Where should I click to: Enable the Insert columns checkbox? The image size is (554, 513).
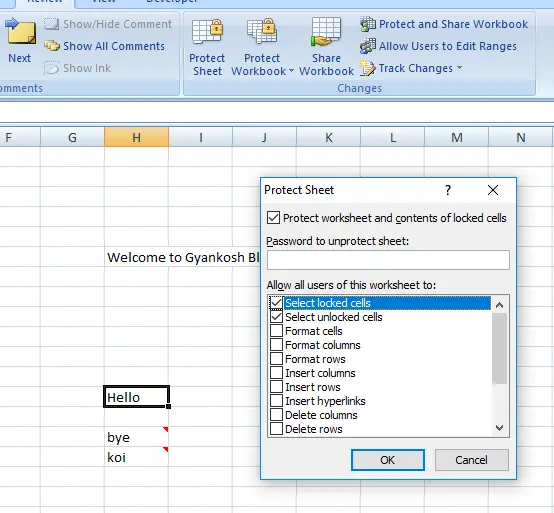tap(276, 373)
